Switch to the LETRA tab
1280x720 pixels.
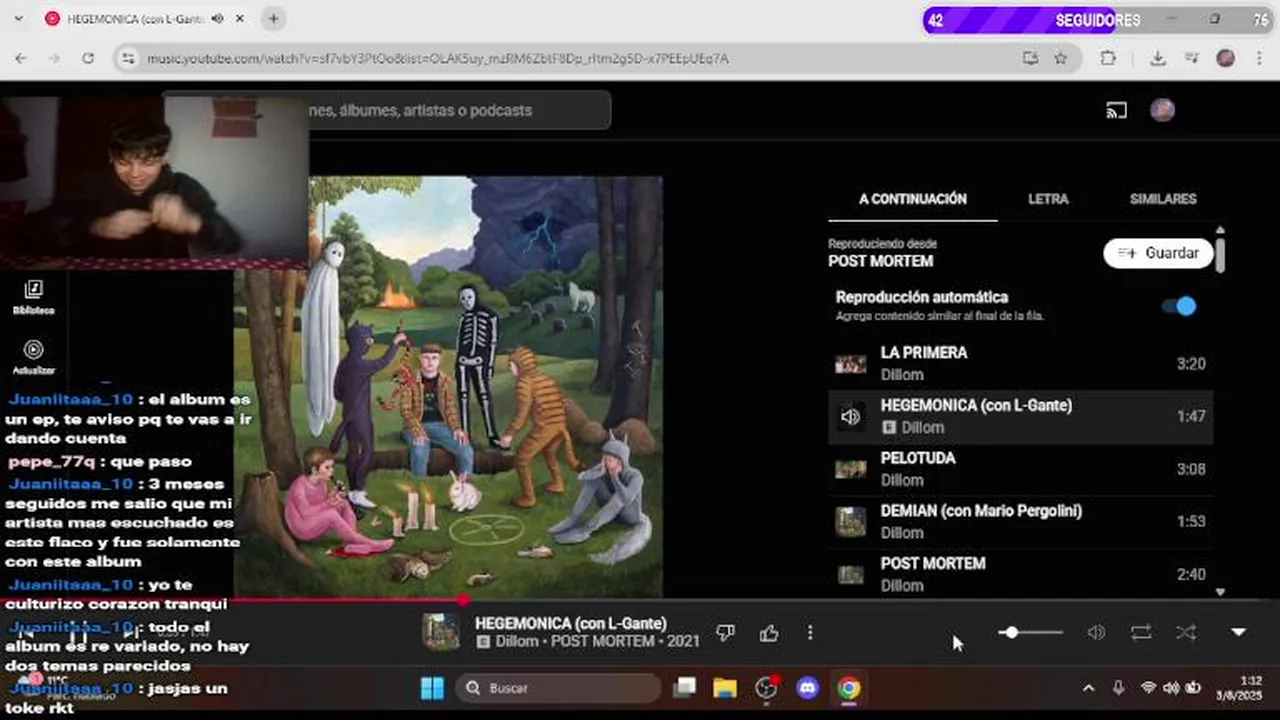(x=1048, y=199)
